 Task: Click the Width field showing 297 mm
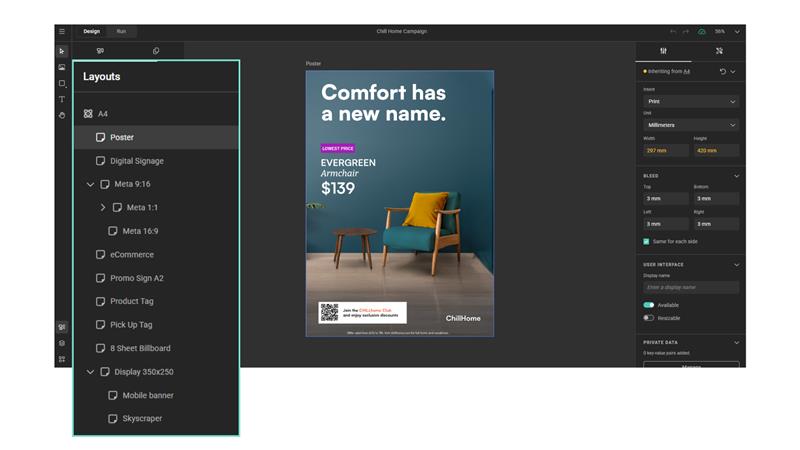coord(666,151)
